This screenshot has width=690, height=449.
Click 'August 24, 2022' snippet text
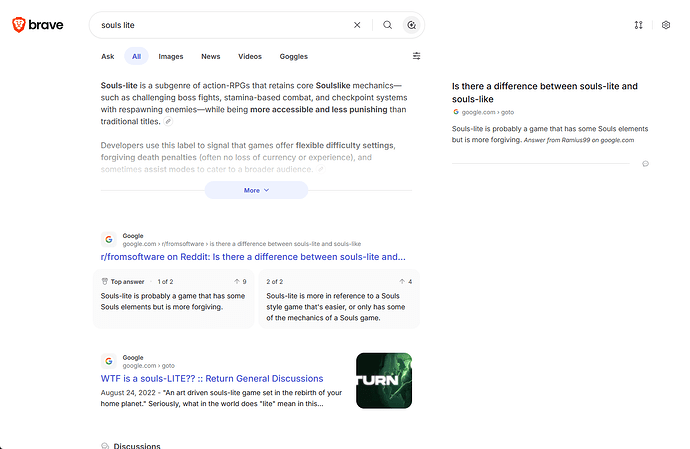(x=128, y=392)
